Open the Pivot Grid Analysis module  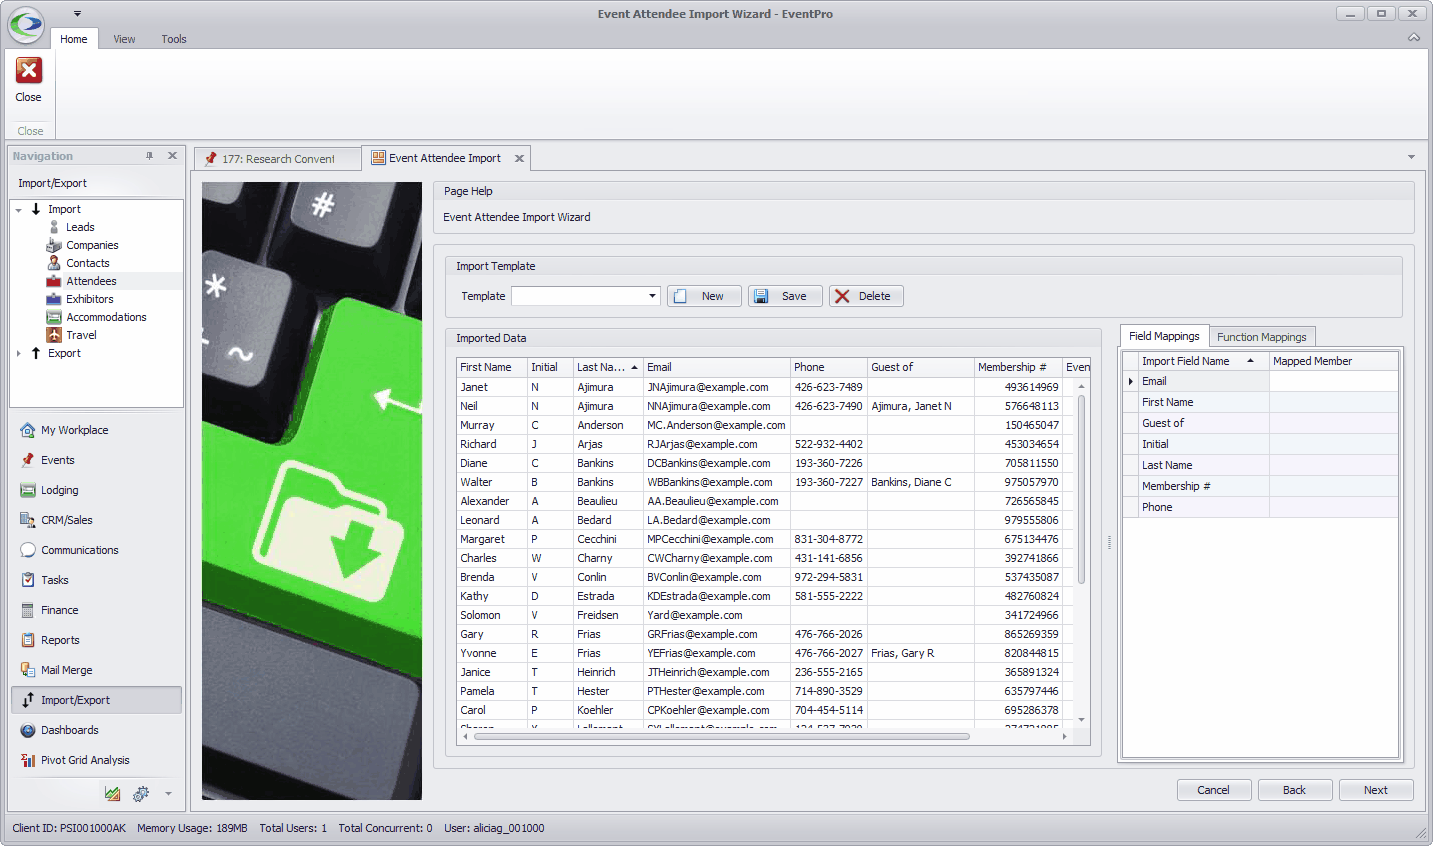tap(96, 760)
